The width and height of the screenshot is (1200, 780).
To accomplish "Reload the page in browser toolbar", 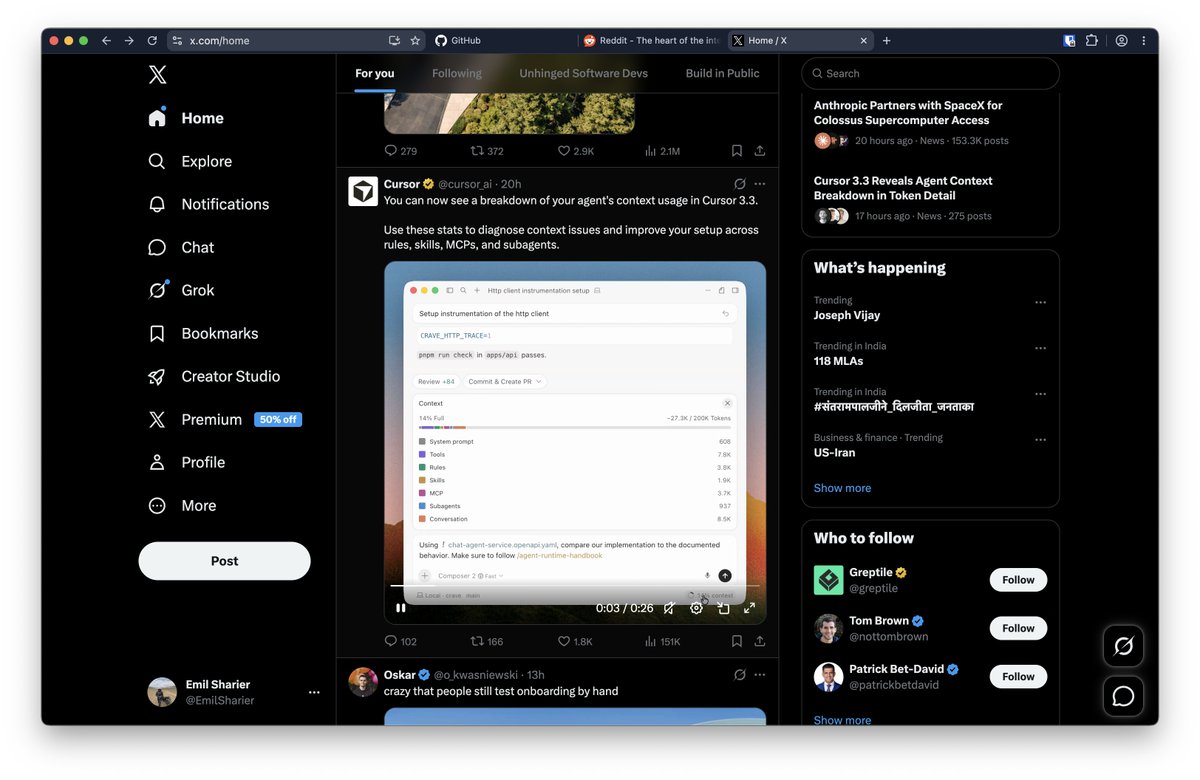I will point(152,40).
